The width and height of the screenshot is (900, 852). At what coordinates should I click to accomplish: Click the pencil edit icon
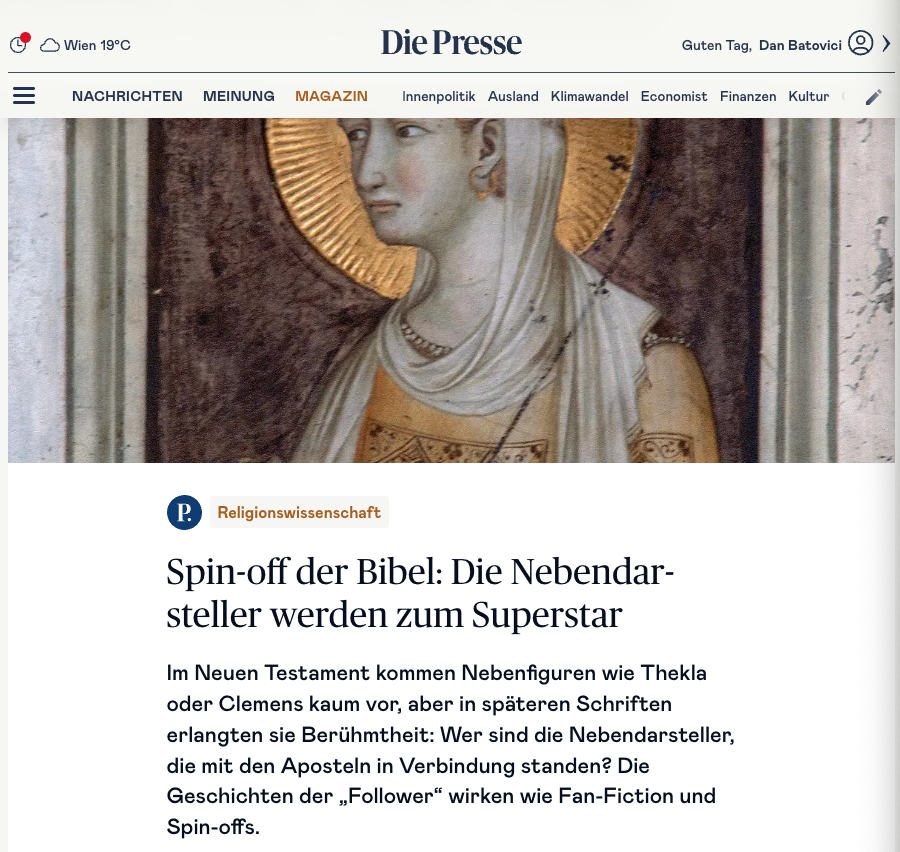click(x=874, y=97)
